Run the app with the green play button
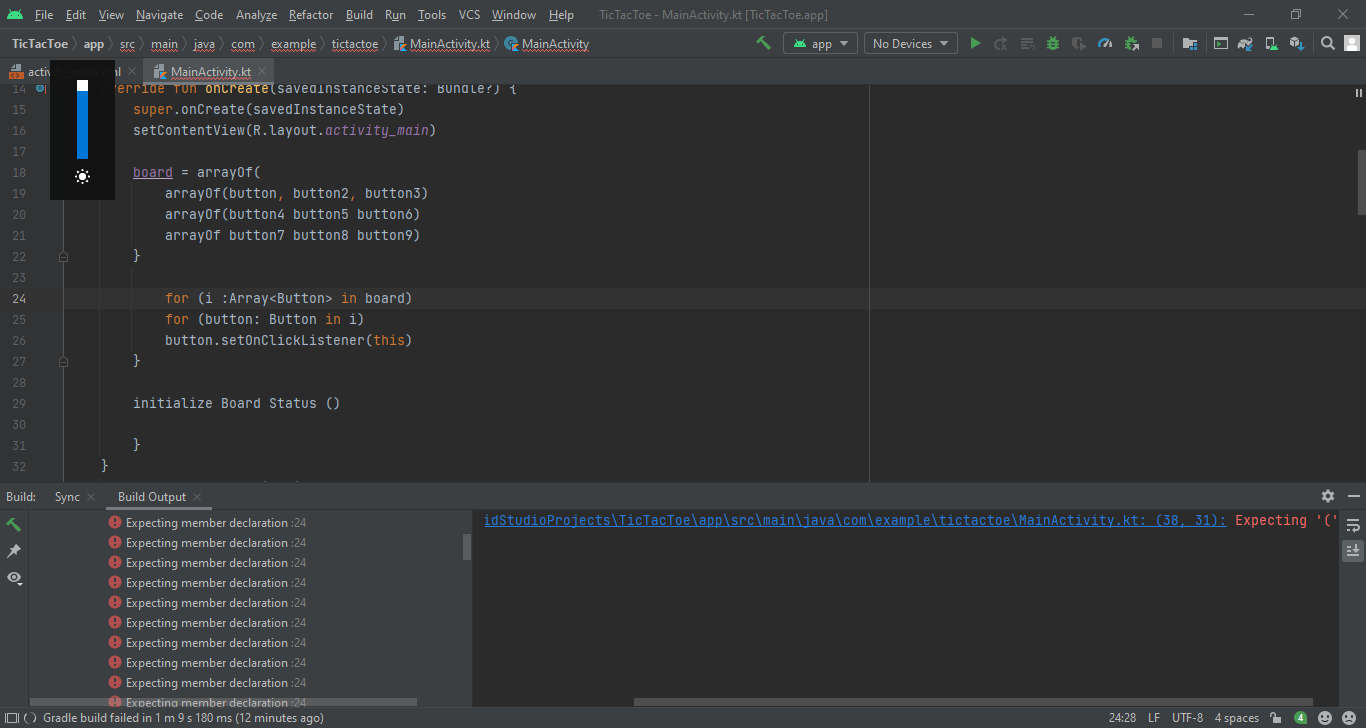The image size is (1366, 728). click(x=975, y=44)
